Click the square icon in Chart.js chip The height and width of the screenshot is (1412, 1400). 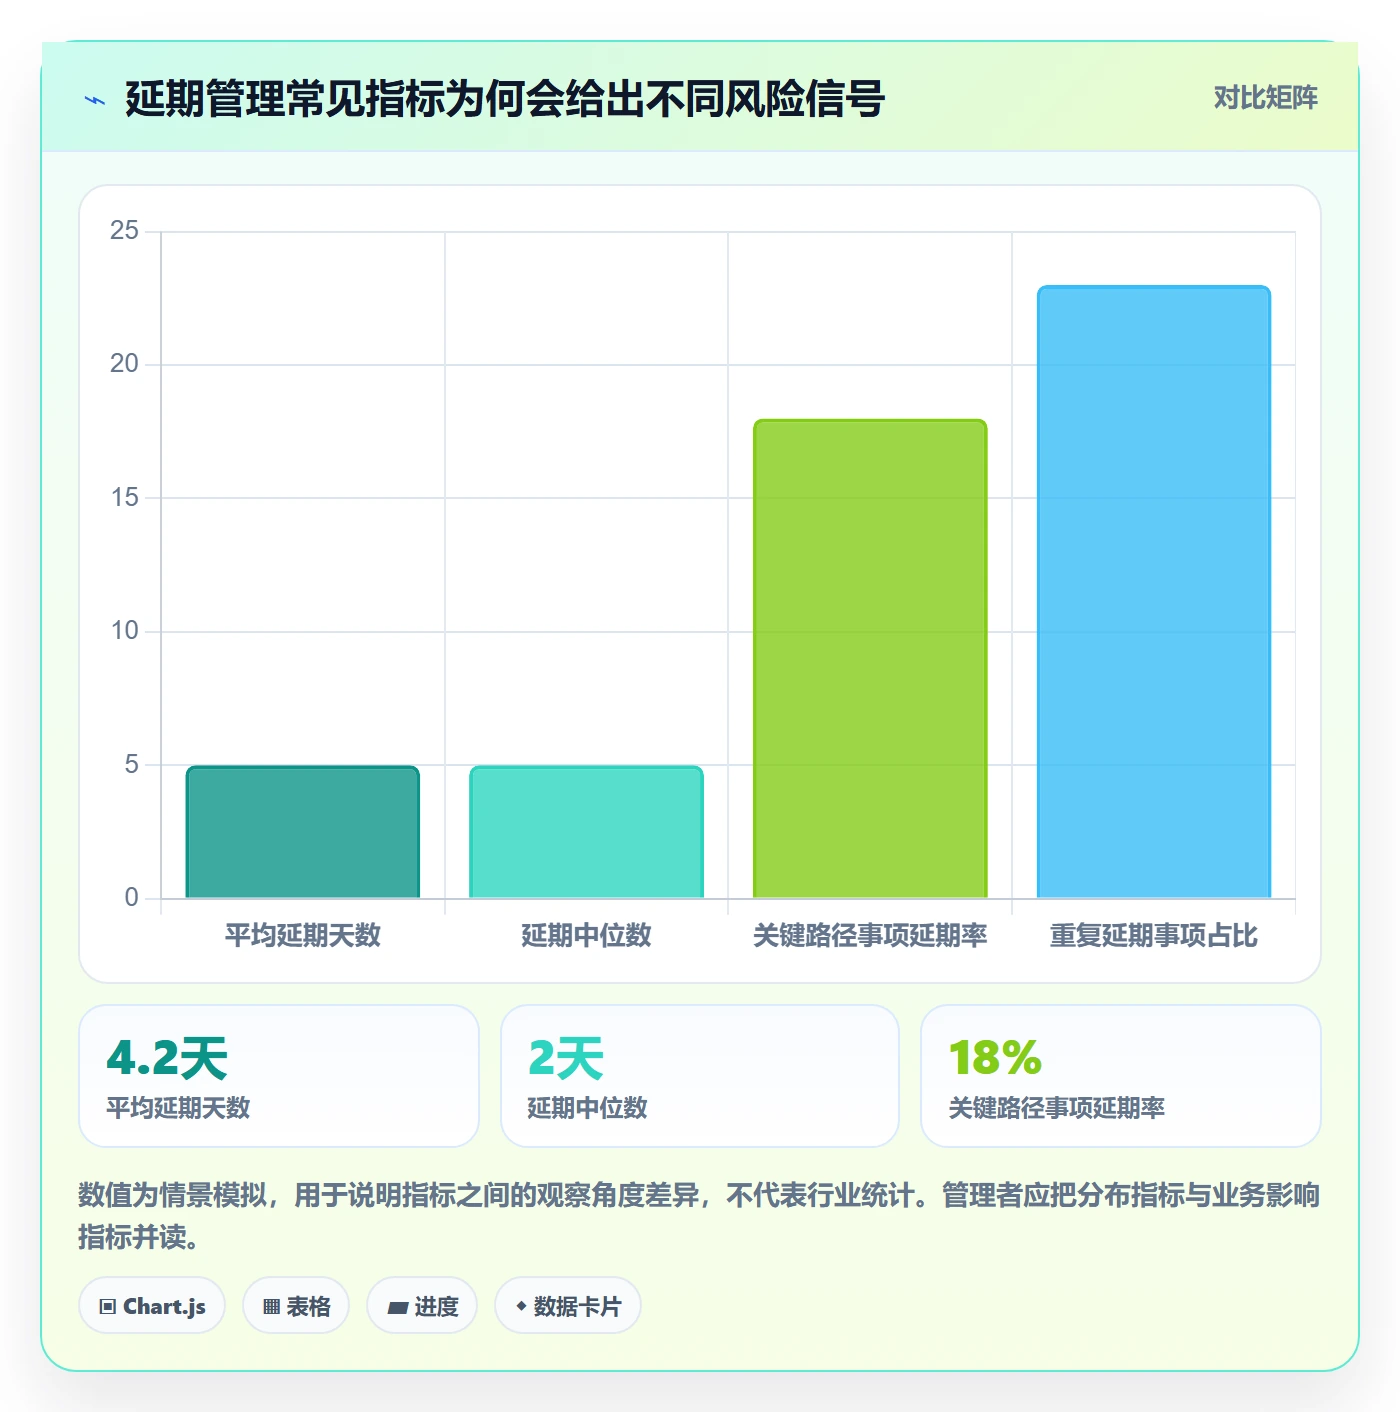tap(108, 1306)
